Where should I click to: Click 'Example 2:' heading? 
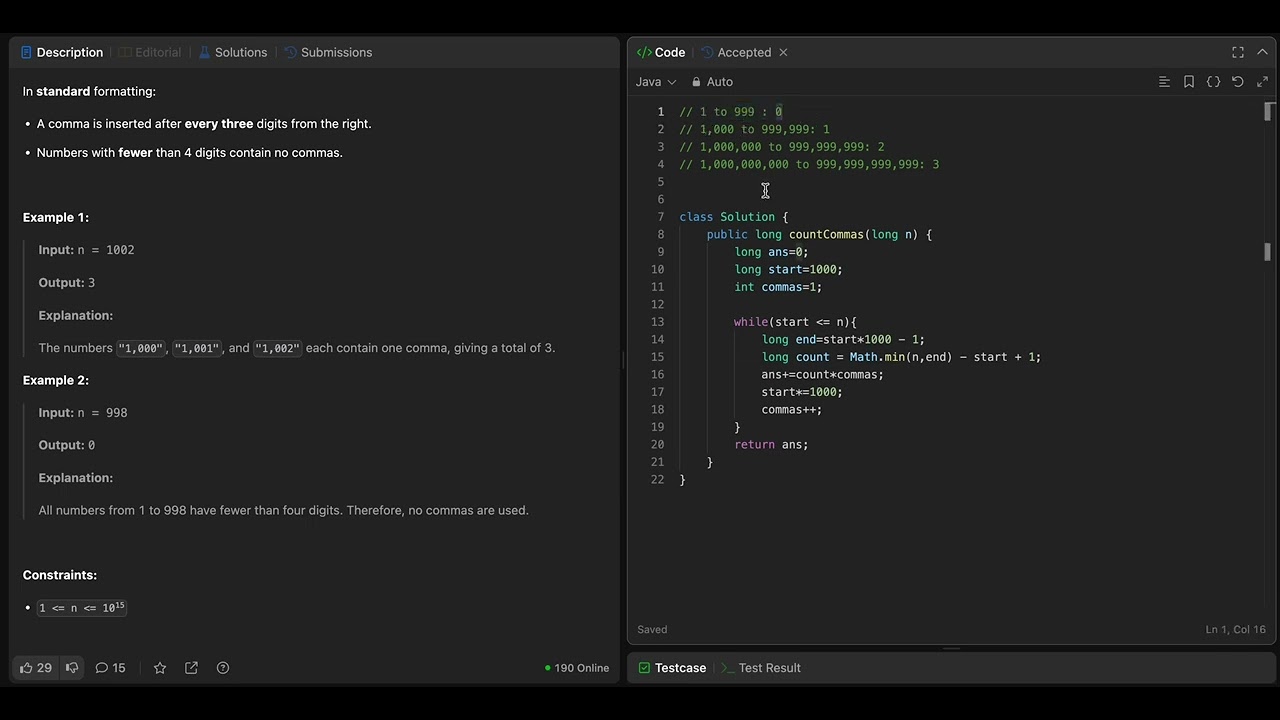[x=56, y=380]
